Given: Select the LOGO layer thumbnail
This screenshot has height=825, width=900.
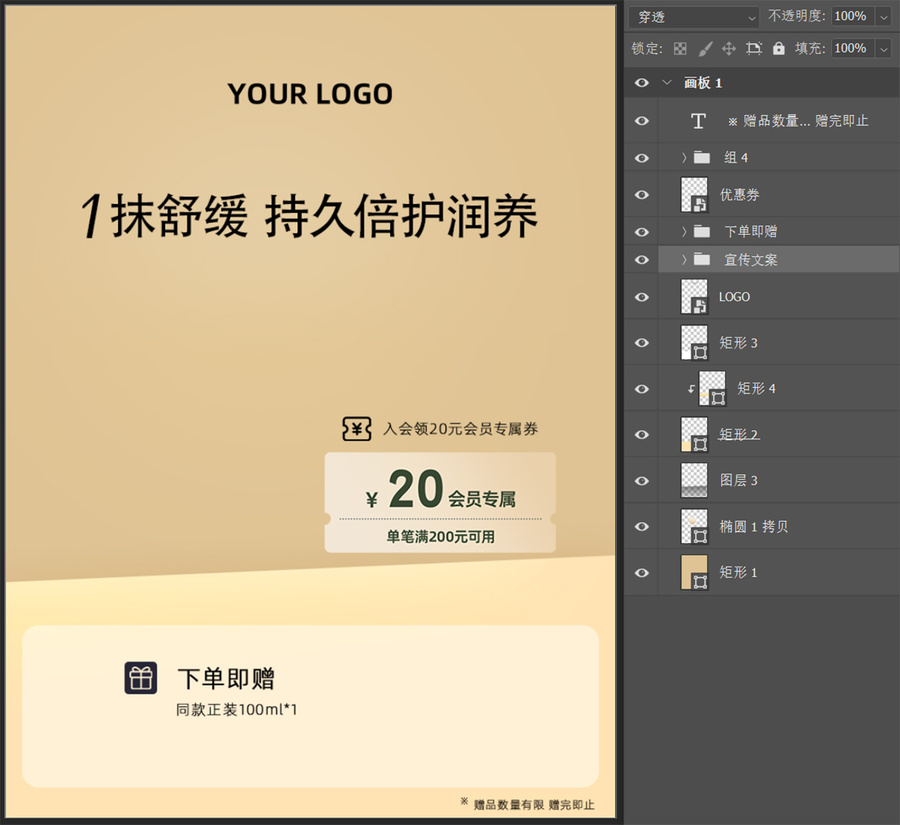Looking at the screenshot, I should (x=694, y=297).
